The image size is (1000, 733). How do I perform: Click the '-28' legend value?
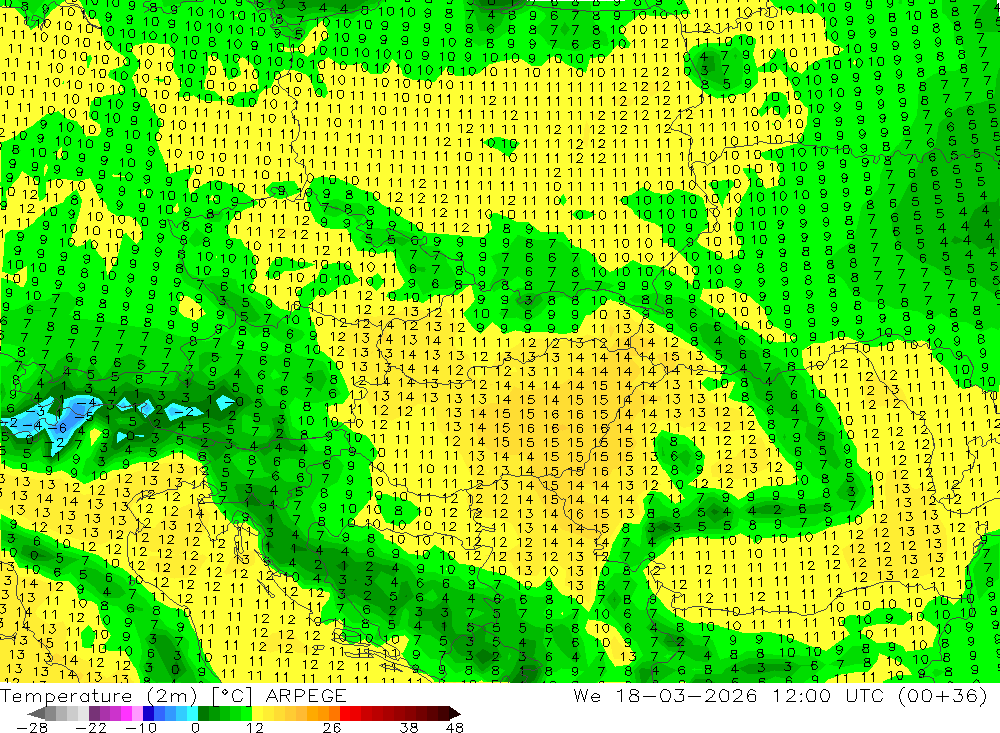[x=31, y=727]
